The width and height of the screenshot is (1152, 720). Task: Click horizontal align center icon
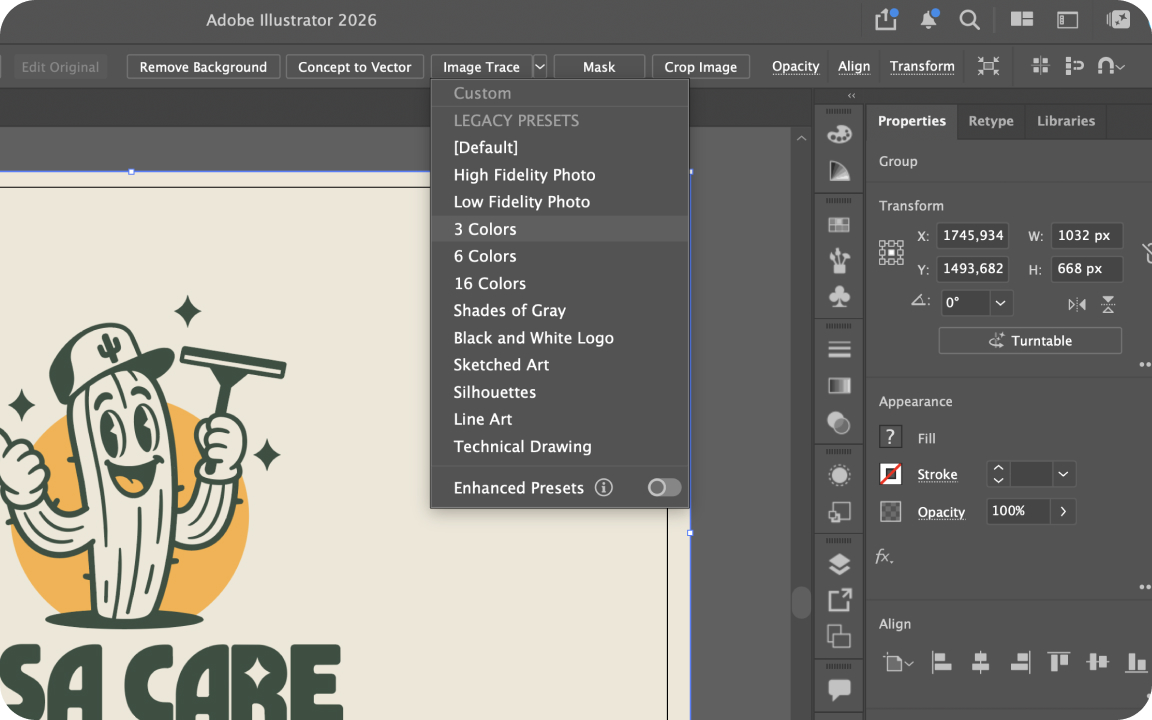pos(980,662)
